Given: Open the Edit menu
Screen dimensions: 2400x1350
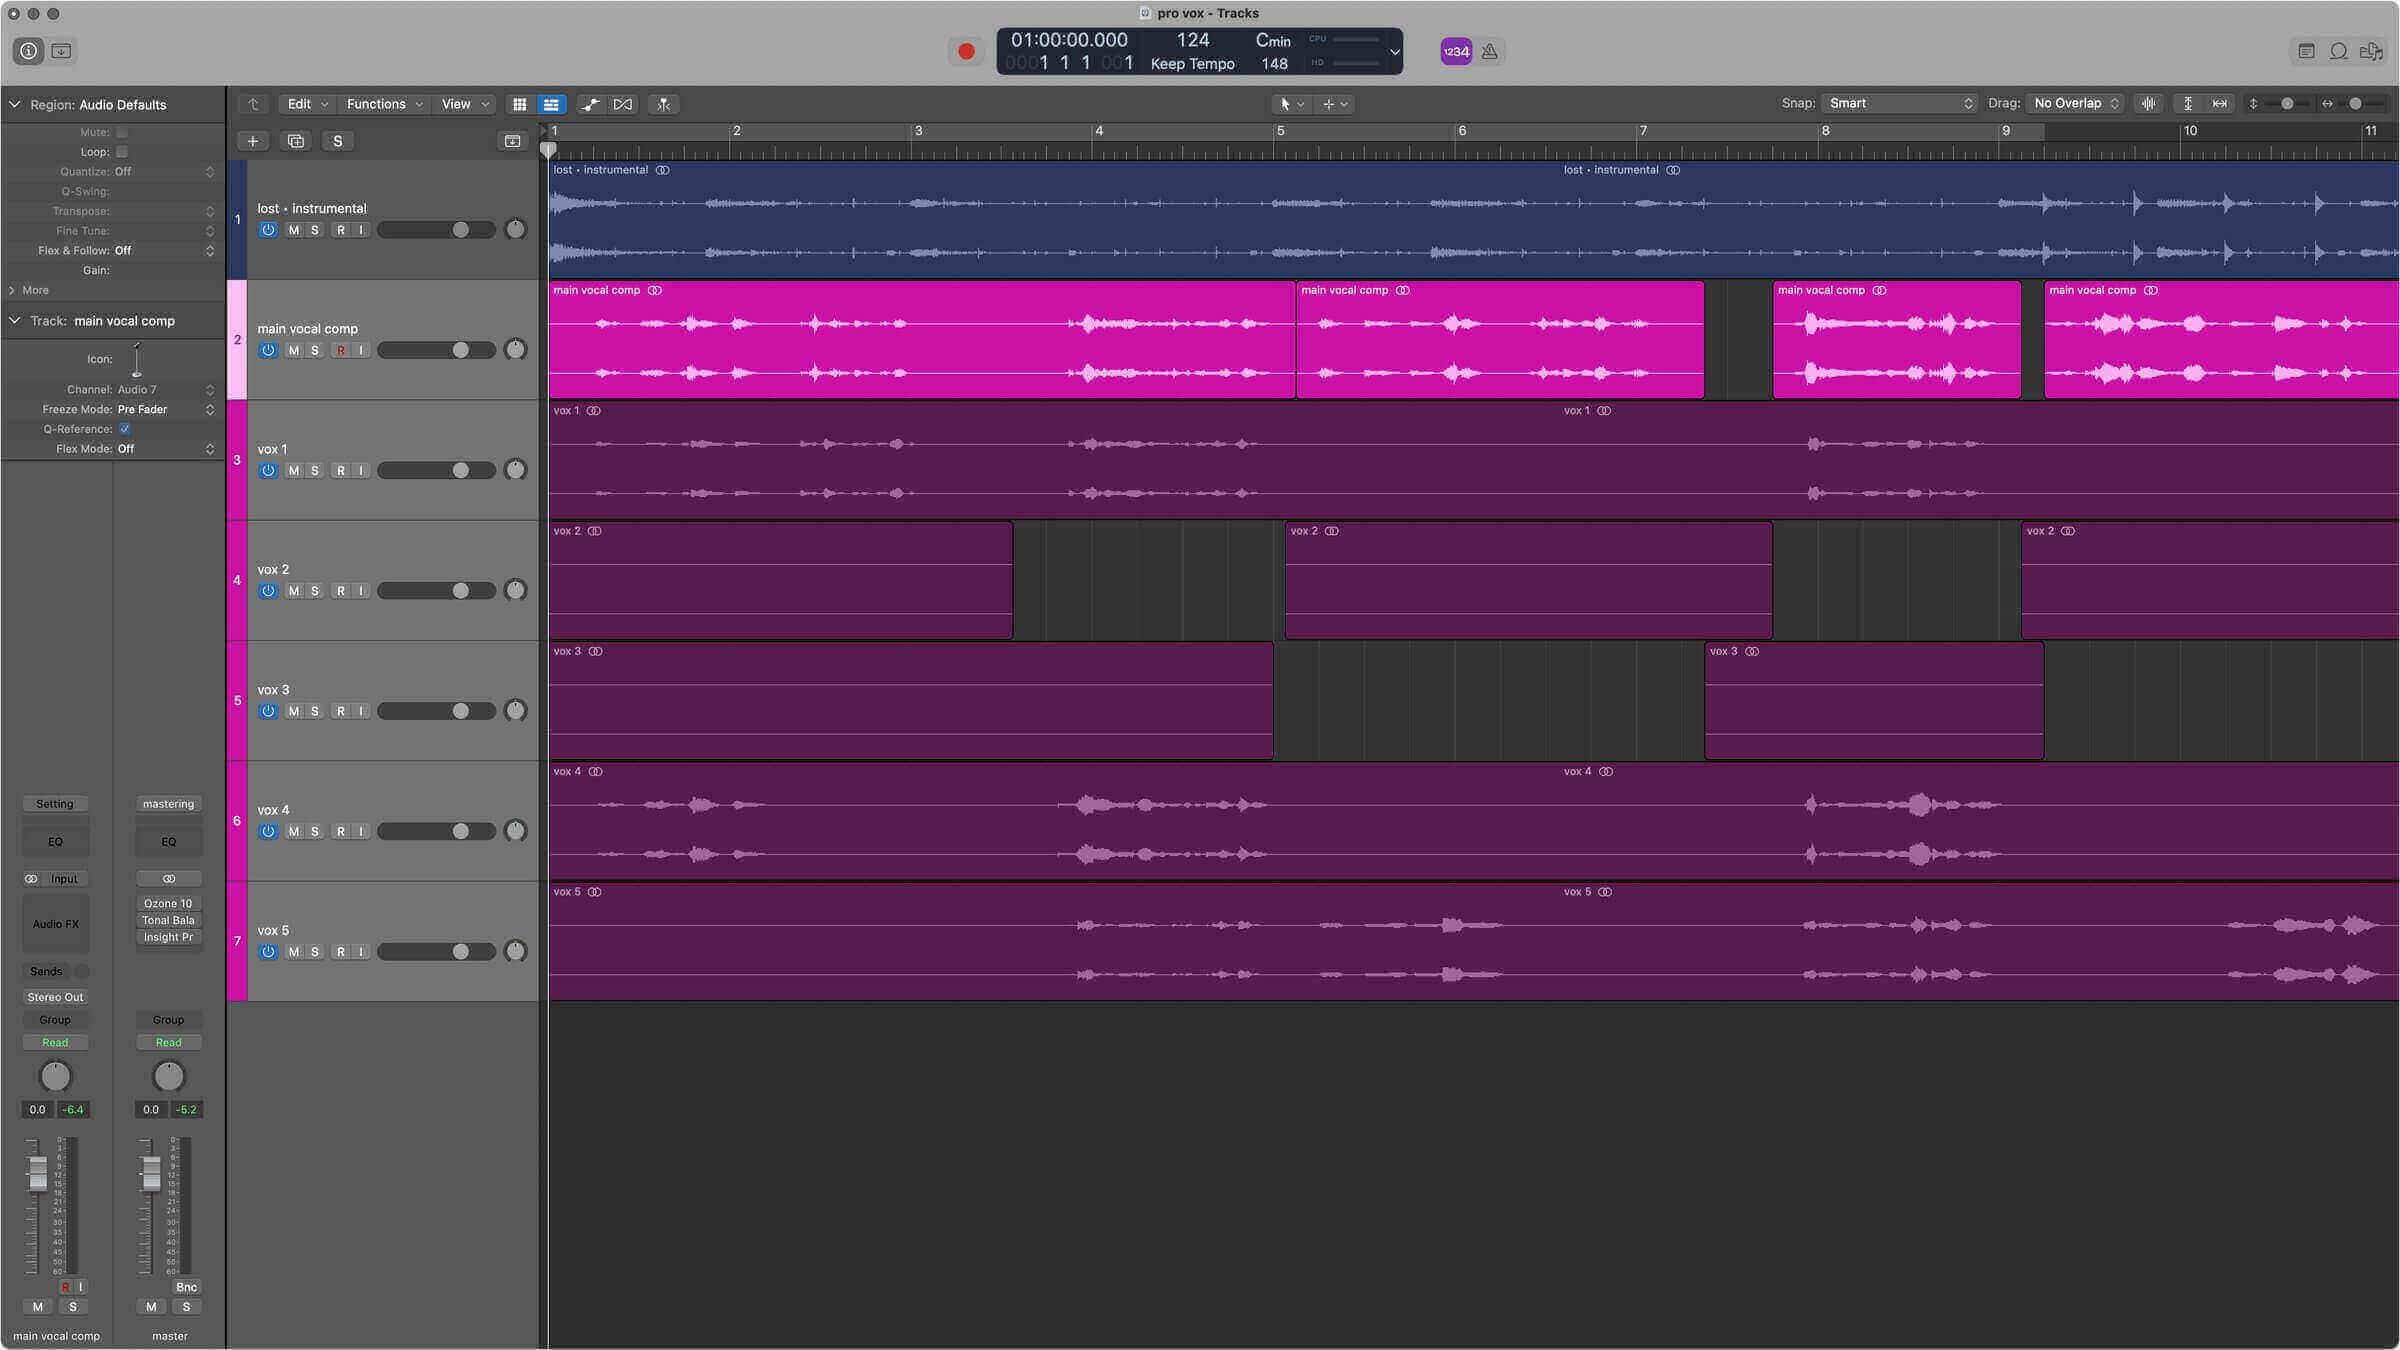Looking at the screenshot, I should pyautogui.click(x=306, y=104).
